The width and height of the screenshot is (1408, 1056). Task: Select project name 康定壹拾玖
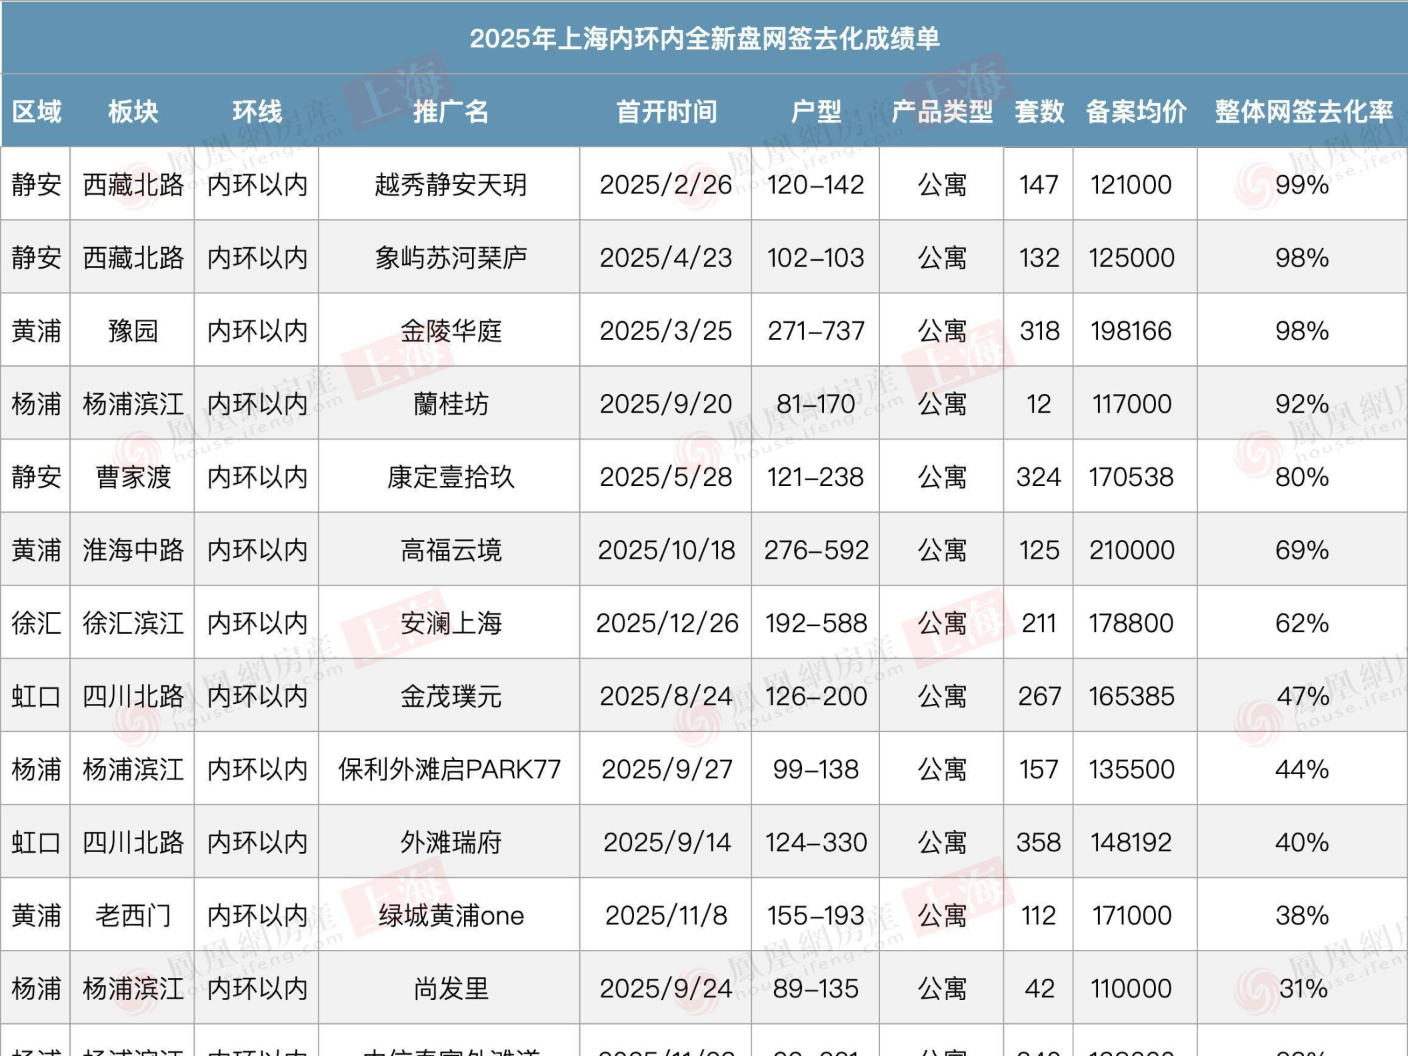point(450,477)
